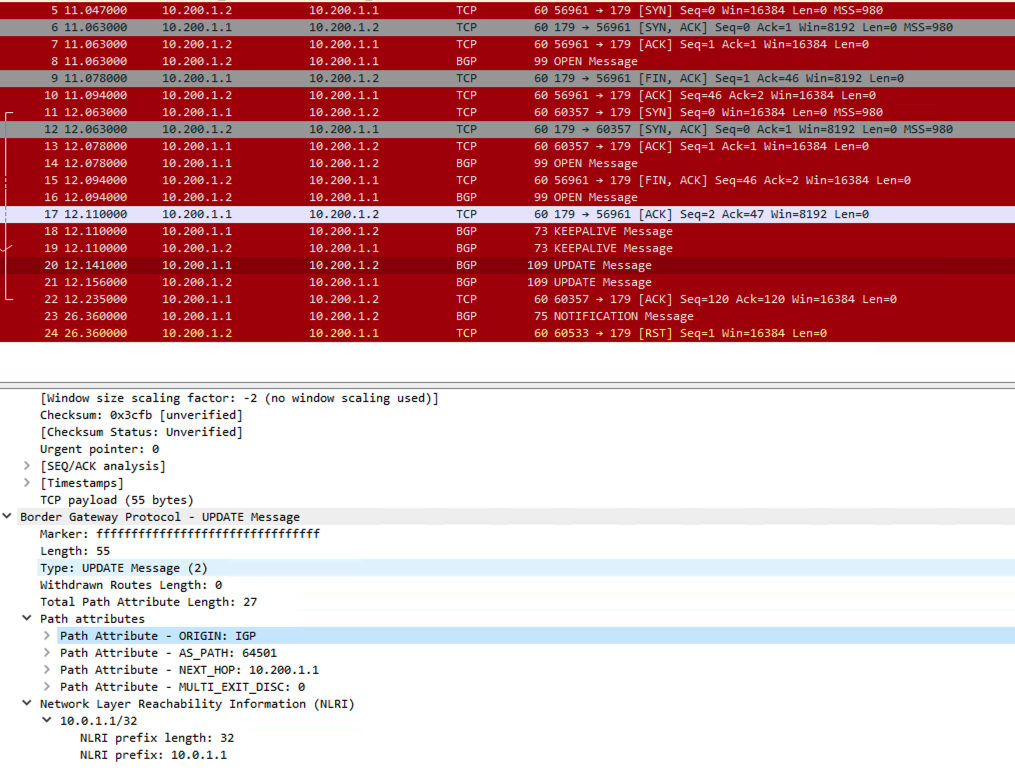Collapse the 10.0.1.1/32 NLRI entry
This screenshot has width=1015, height=772.
pos(47,720)
